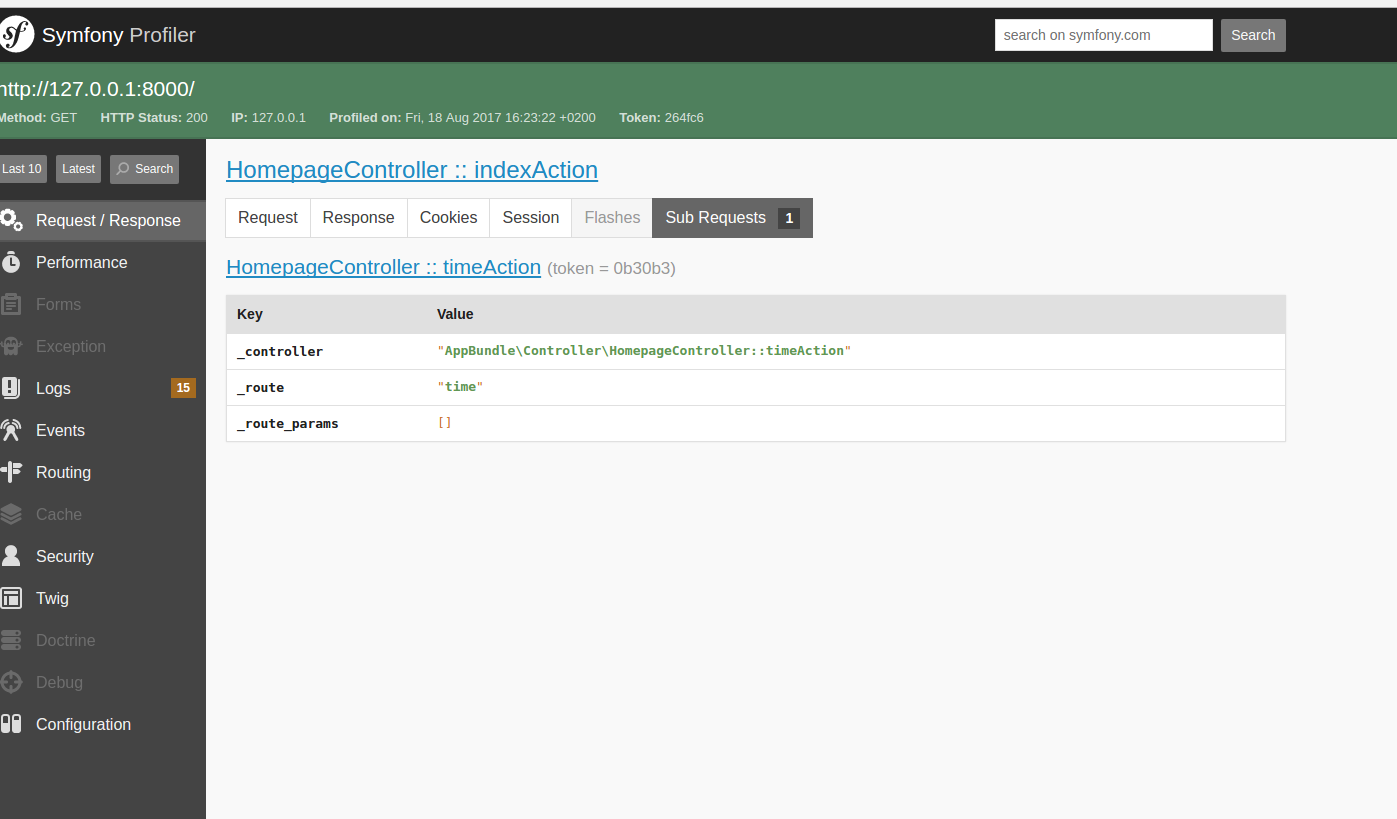The image size is (1397, 819).
Task: Select the disabled Doctrine menu entry
Action: point(103,640)
